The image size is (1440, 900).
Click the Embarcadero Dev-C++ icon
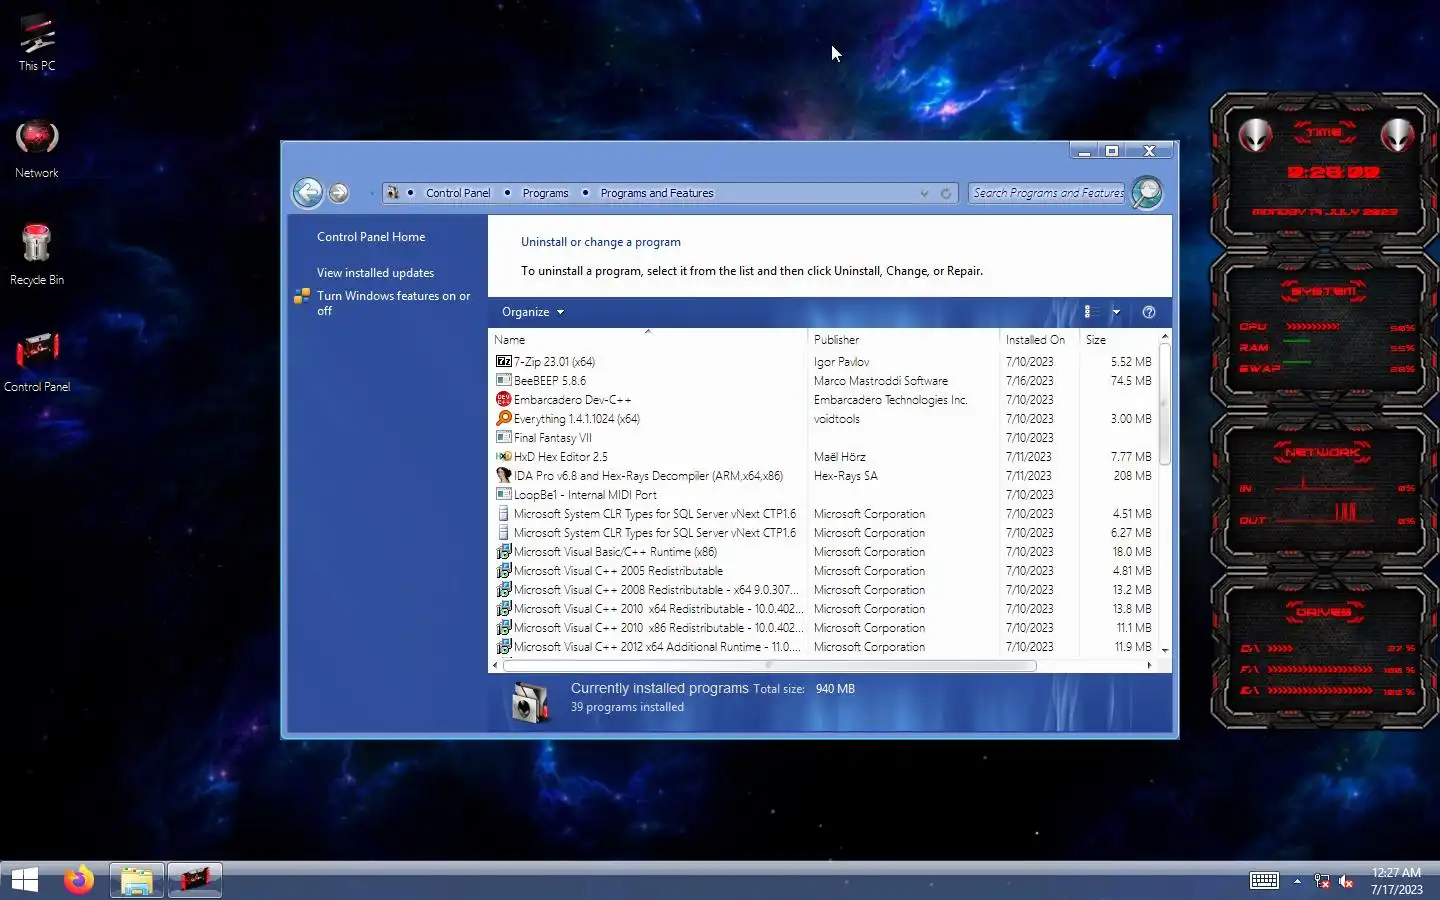coord(504,399)
